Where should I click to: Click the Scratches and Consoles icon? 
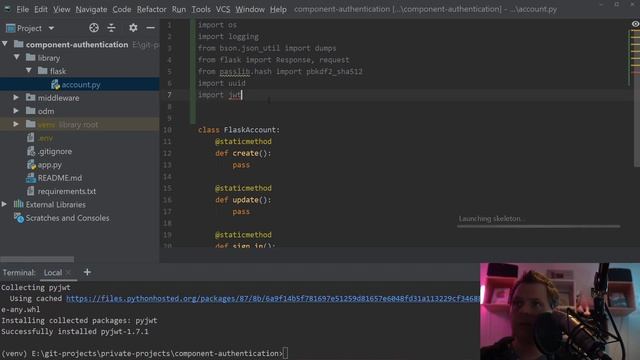click(18, 218)
